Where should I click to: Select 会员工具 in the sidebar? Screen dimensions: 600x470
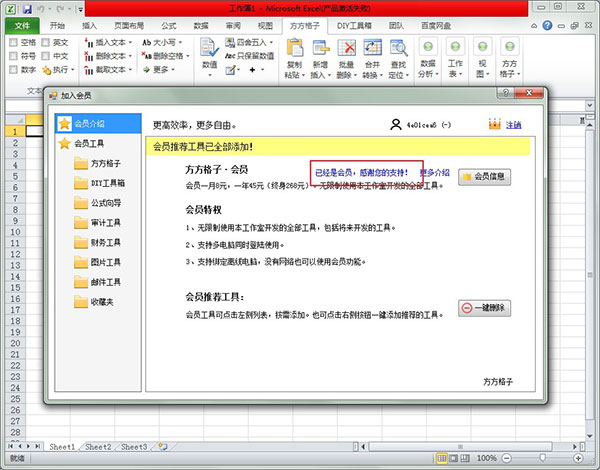98,144
